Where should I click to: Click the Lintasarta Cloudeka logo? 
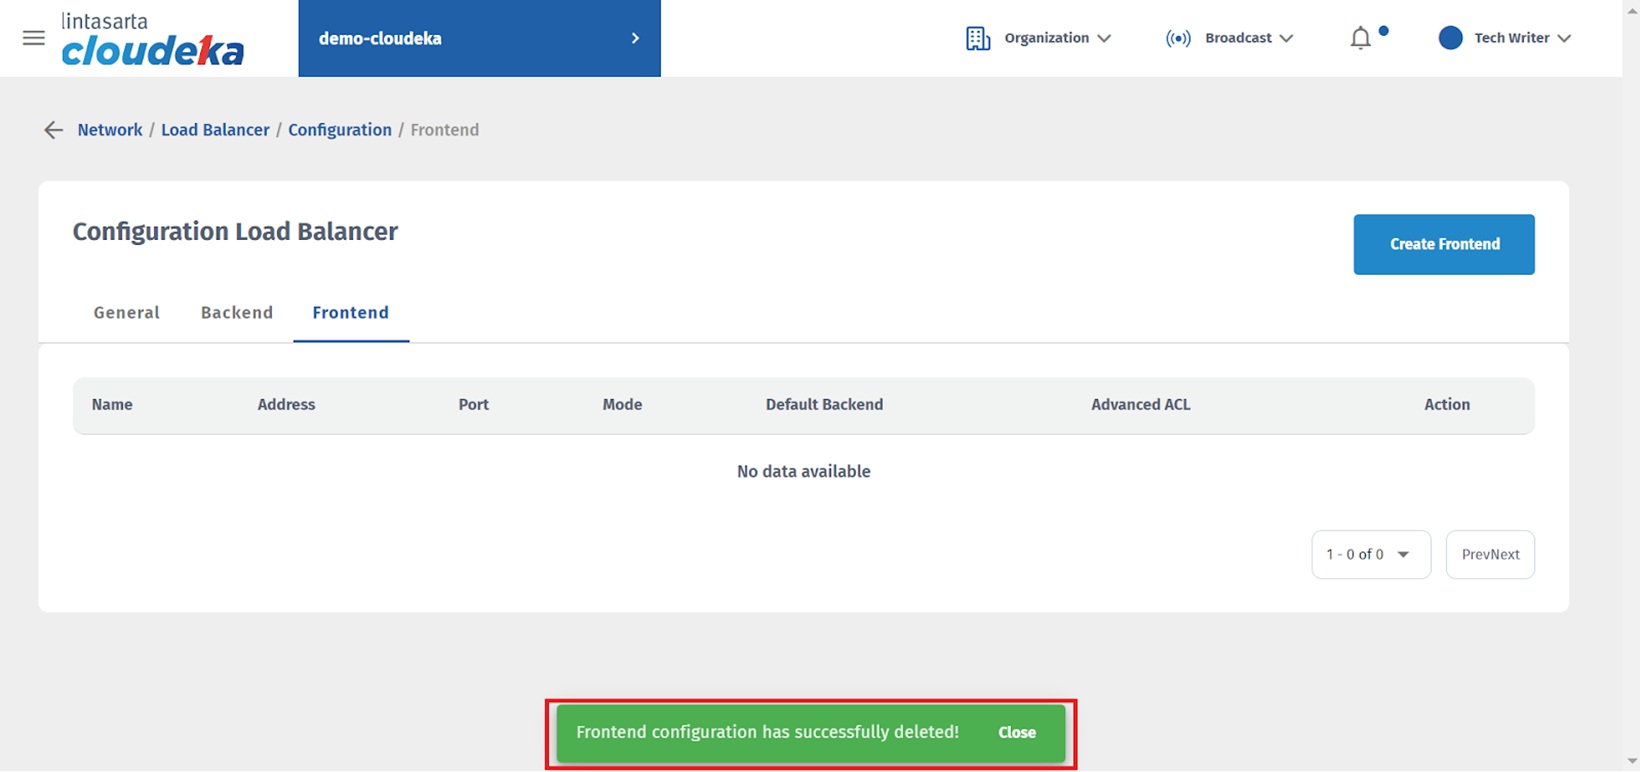pyautogui.click(x=152, y=40)
